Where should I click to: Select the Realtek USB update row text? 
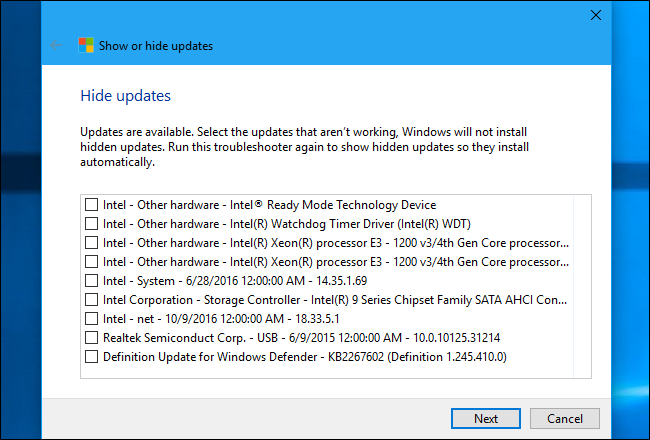[301, 337]
